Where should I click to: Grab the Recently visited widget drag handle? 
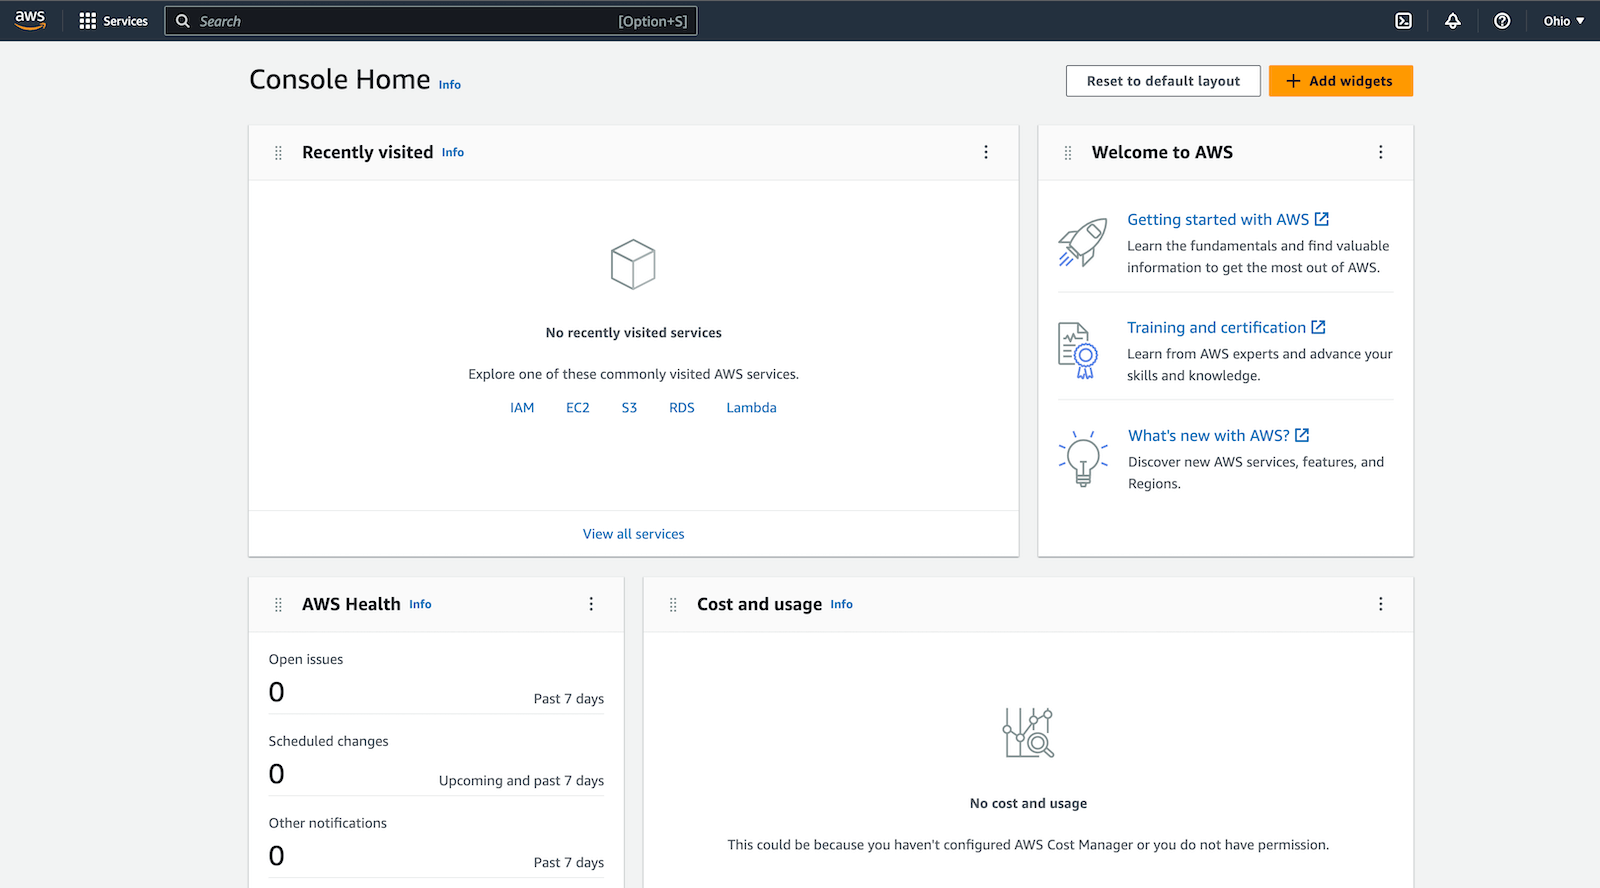pyautogui.click(x=278, y=153)
